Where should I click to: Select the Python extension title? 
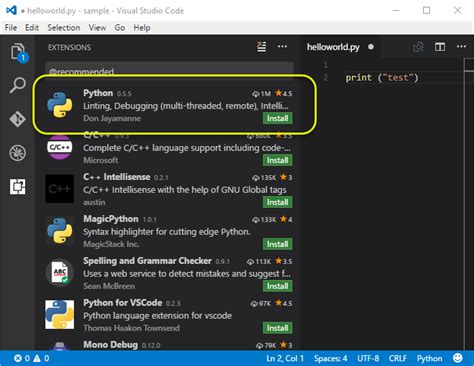(98, 93)
